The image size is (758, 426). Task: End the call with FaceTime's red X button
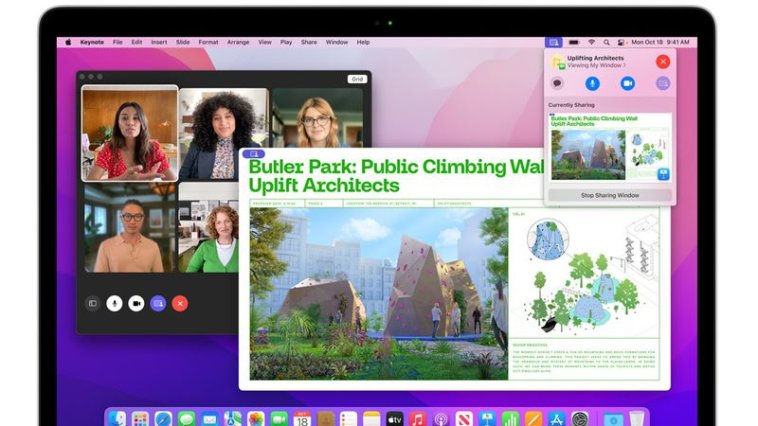click(x=180, y=304)
